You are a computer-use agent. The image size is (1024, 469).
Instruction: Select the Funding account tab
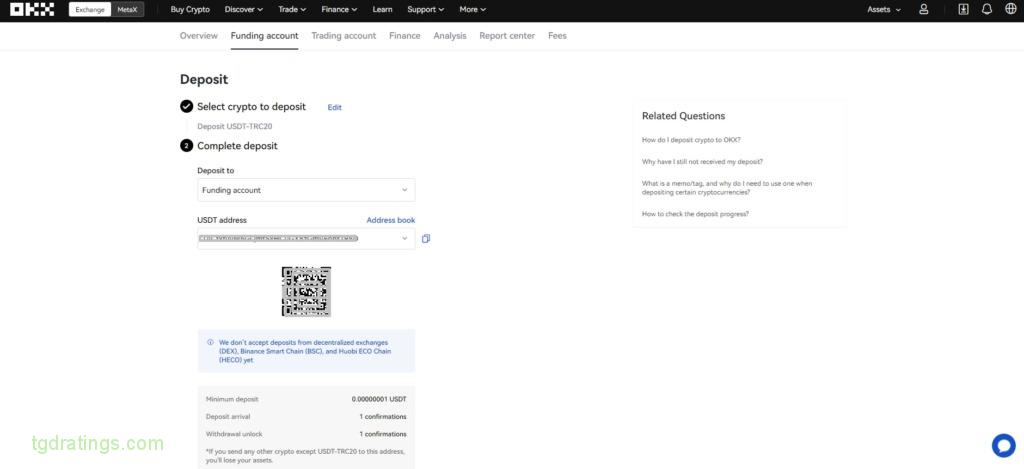264,36
